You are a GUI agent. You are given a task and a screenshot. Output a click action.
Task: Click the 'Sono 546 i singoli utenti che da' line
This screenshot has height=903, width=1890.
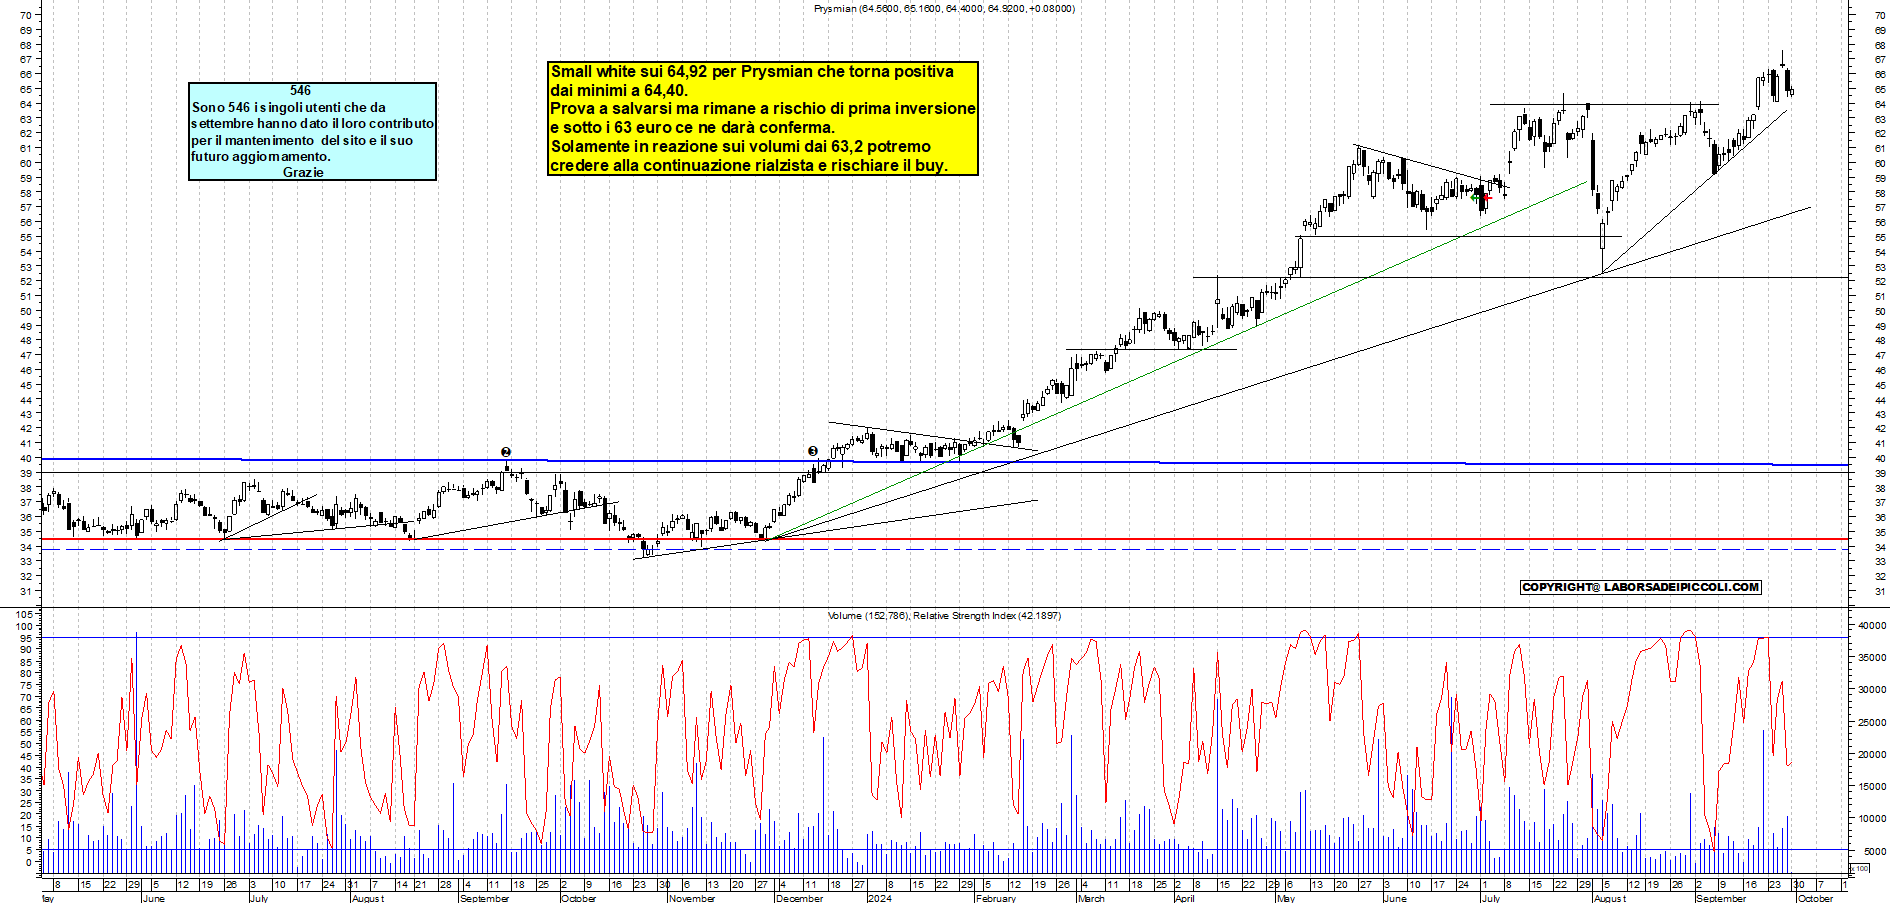click(289, 107)
